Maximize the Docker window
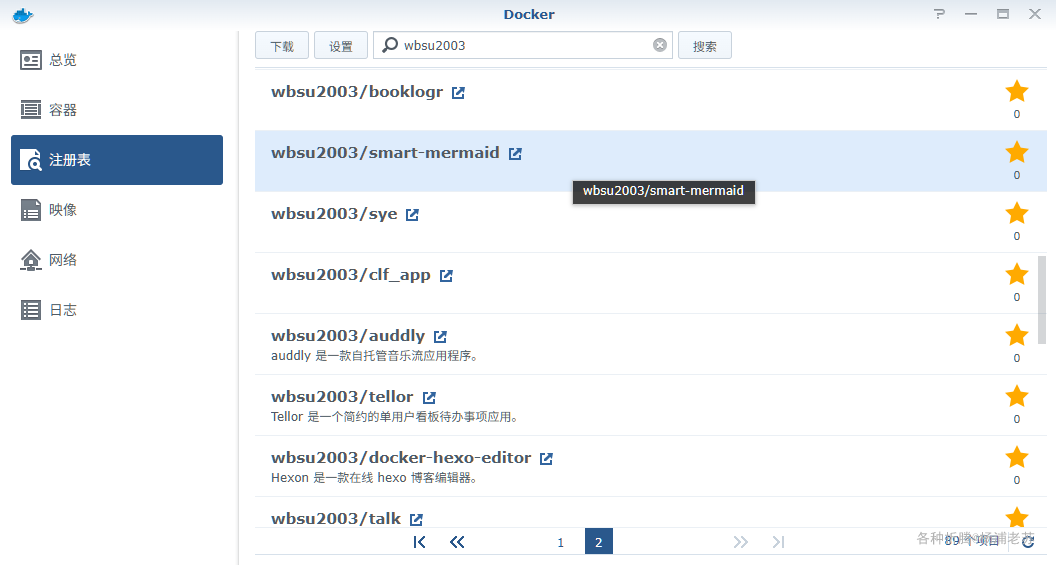Screen dimensions: 1056x565 1003,13
